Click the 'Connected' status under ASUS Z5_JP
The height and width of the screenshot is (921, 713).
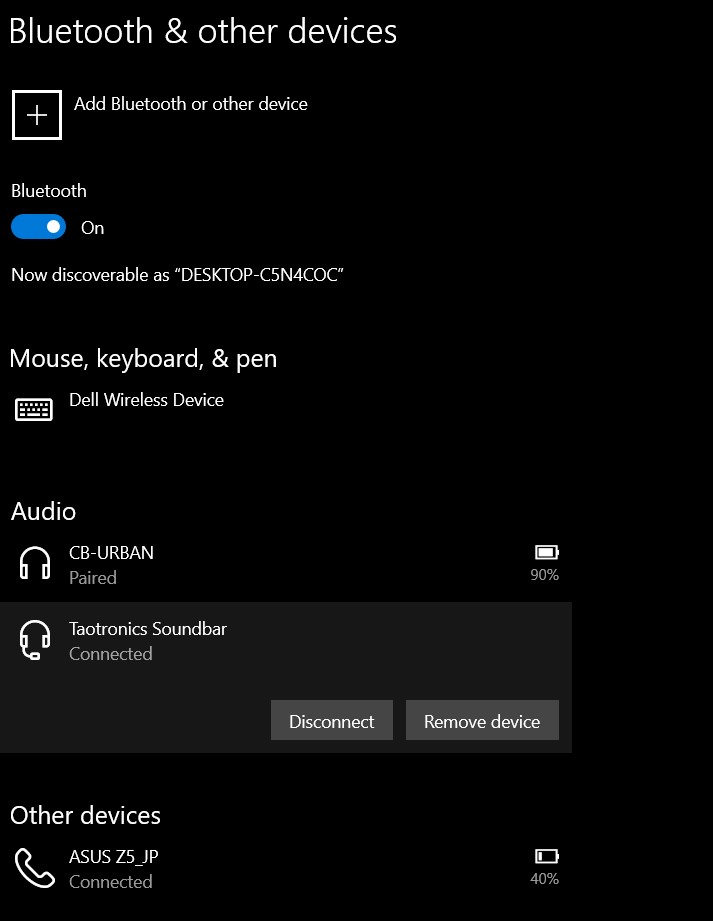[x=110, y=882]
